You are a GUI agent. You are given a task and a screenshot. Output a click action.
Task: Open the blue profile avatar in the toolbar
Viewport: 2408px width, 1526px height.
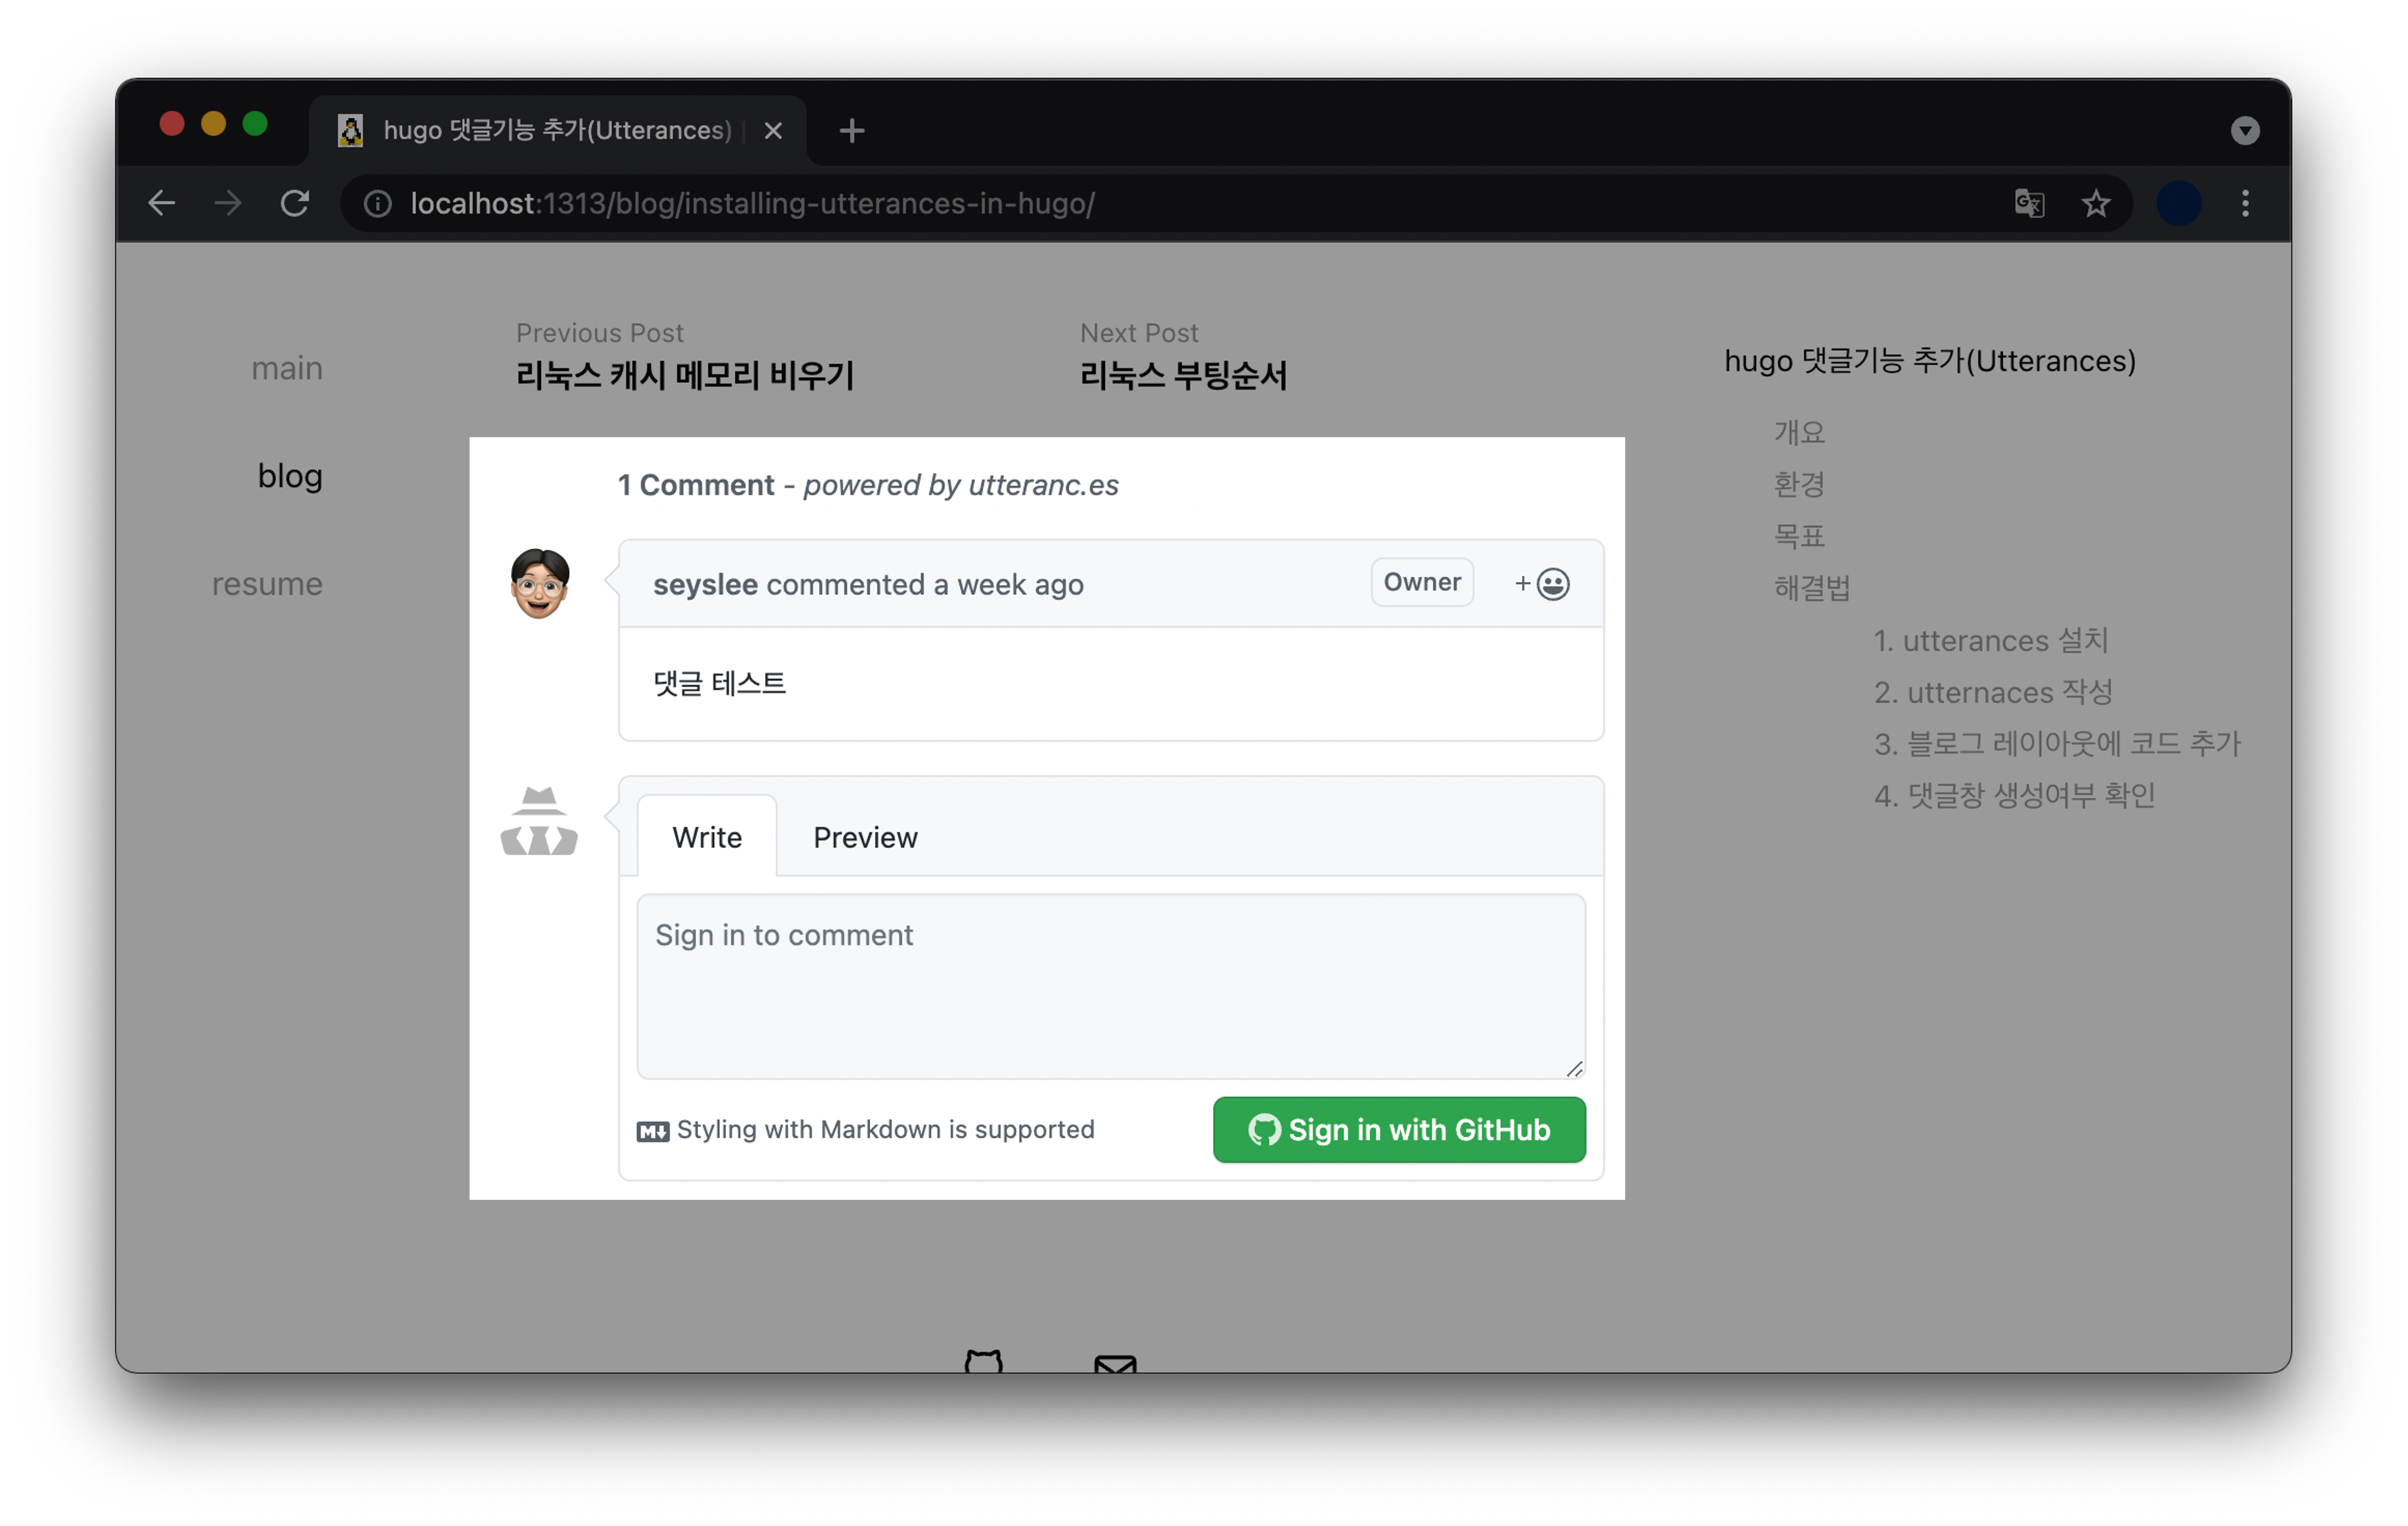[x=2178, y=203]
